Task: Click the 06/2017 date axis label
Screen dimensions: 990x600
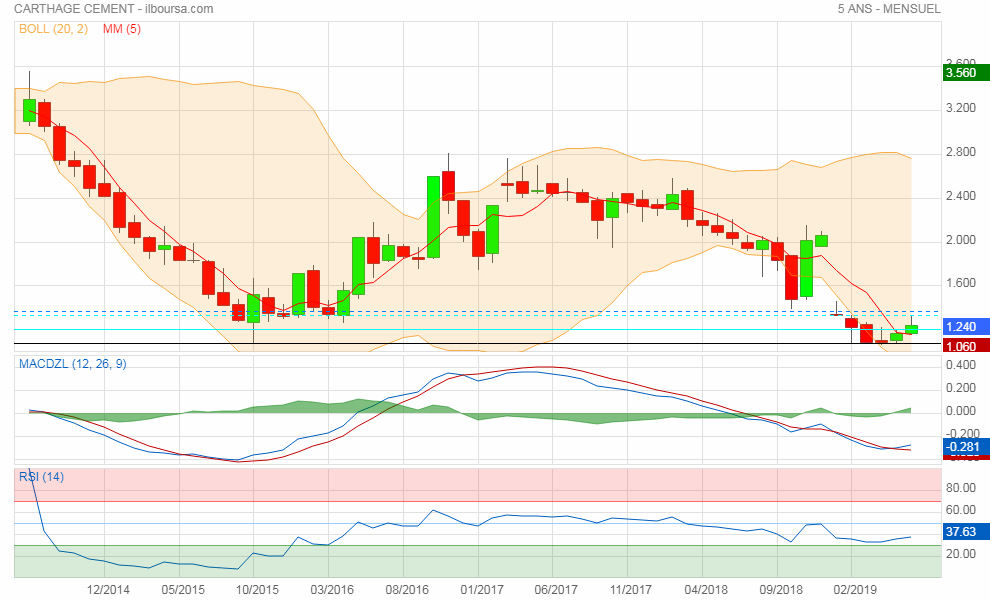Action: click(556, 590)
